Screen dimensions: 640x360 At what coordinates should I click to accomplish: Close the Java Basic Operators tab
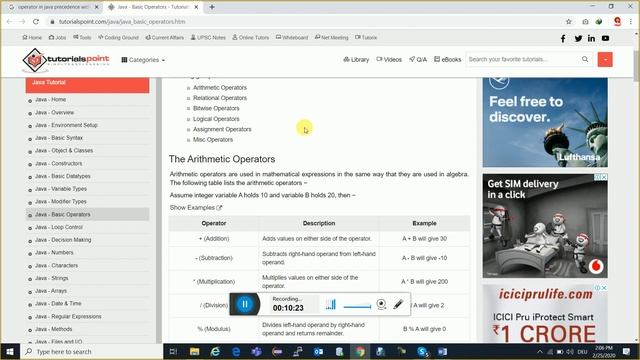(196, 7)
